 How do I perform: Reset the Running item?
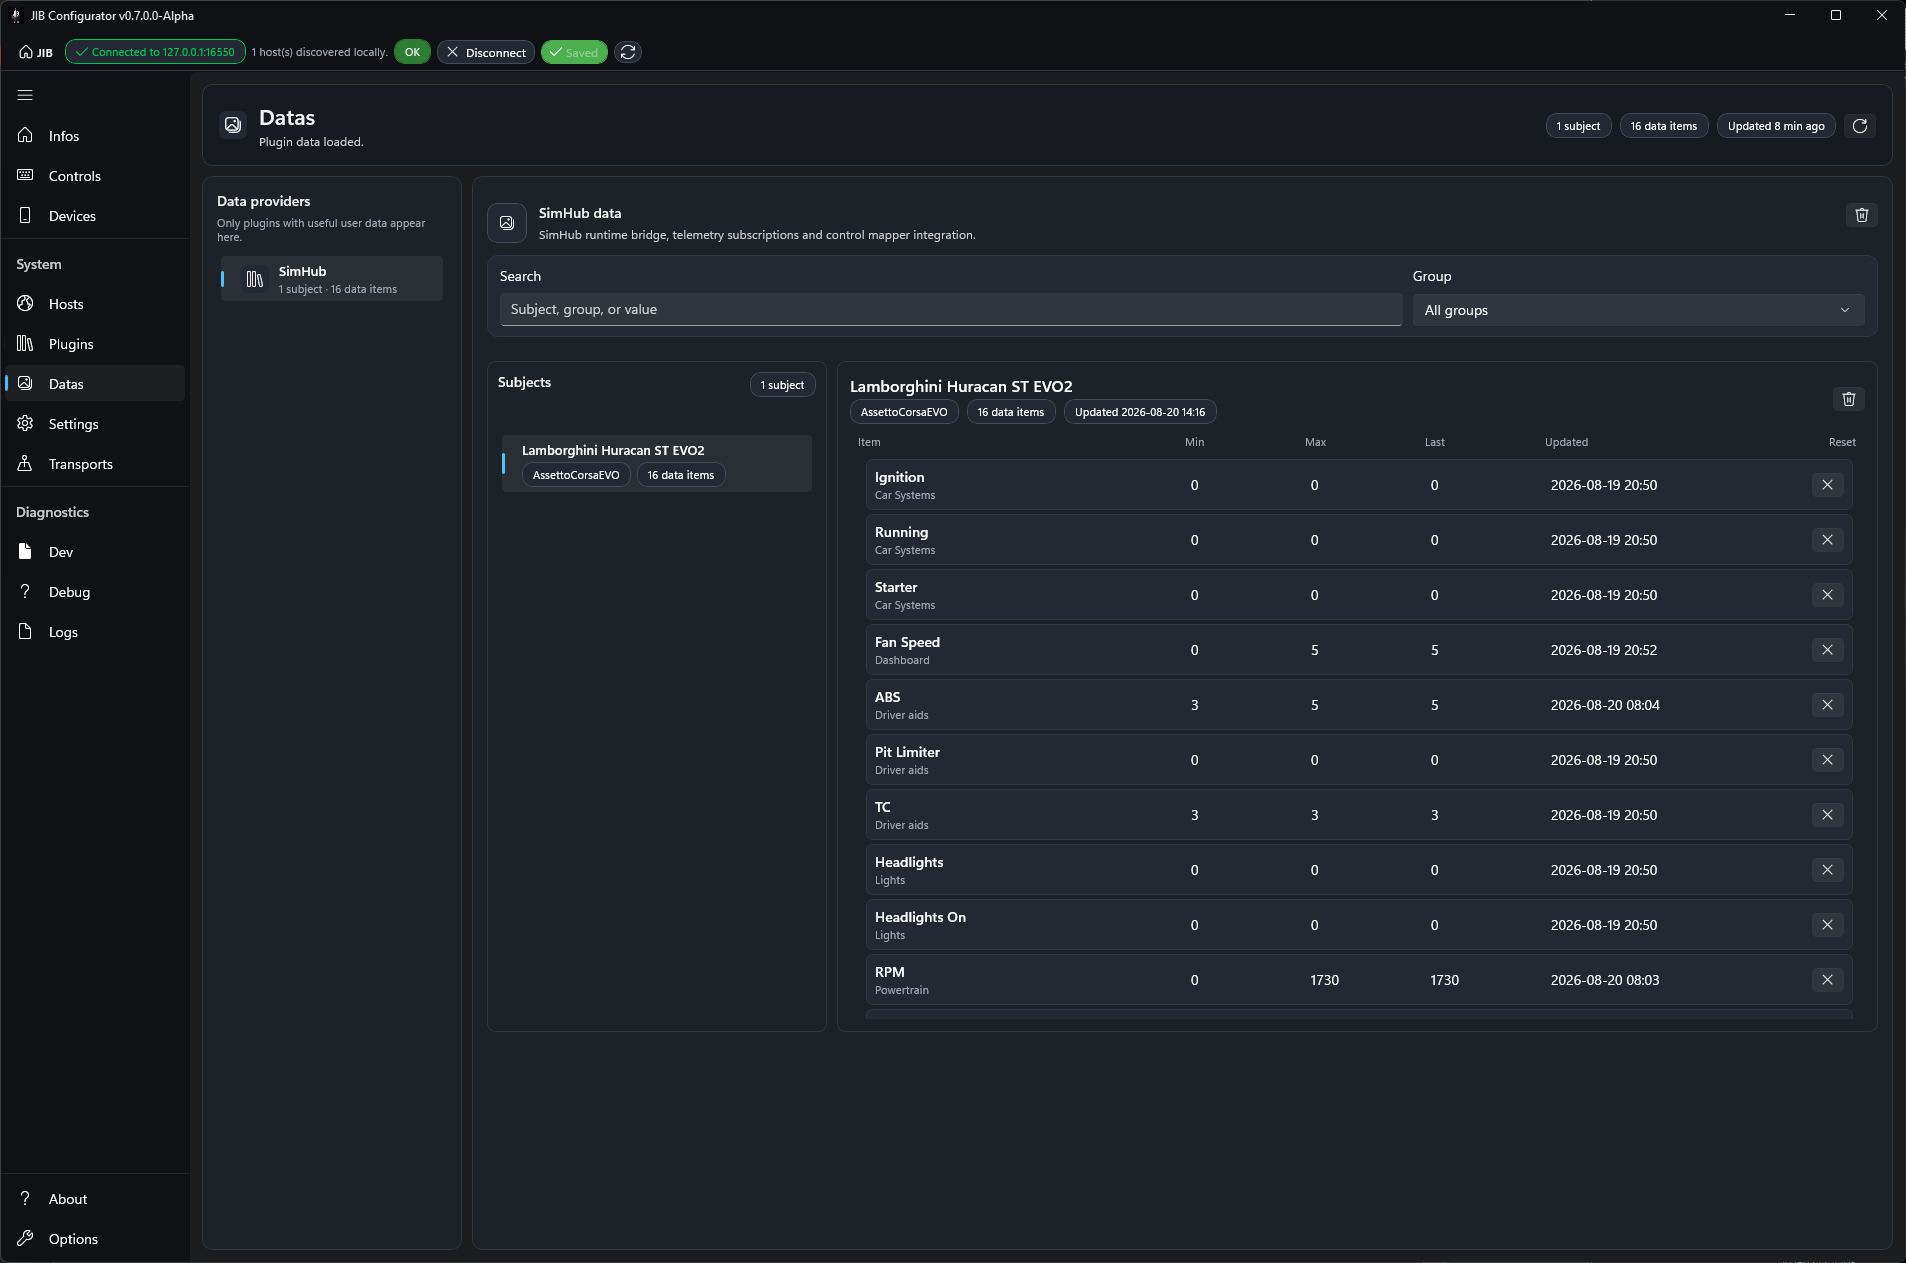coord(1827,540)
